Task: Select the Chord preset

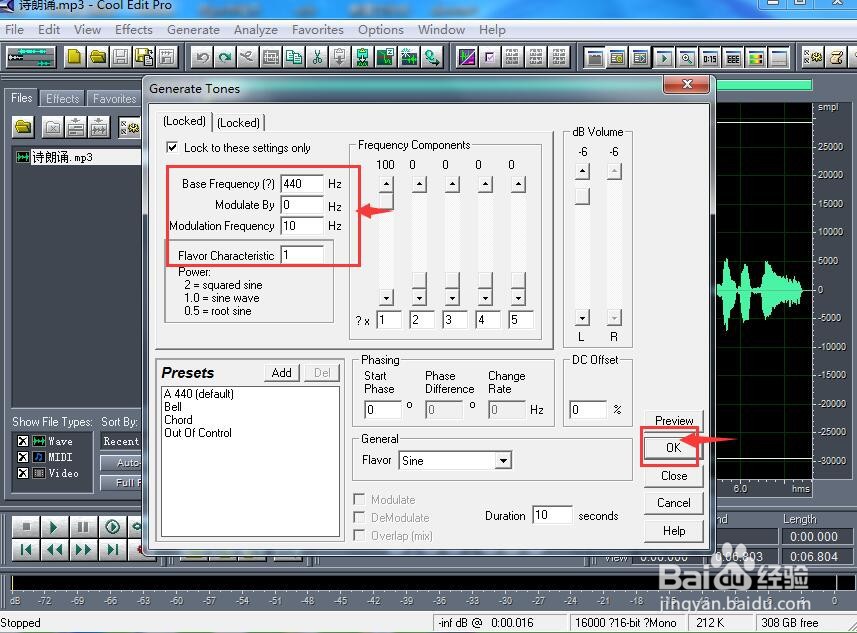Action: (x=178, y=420)
